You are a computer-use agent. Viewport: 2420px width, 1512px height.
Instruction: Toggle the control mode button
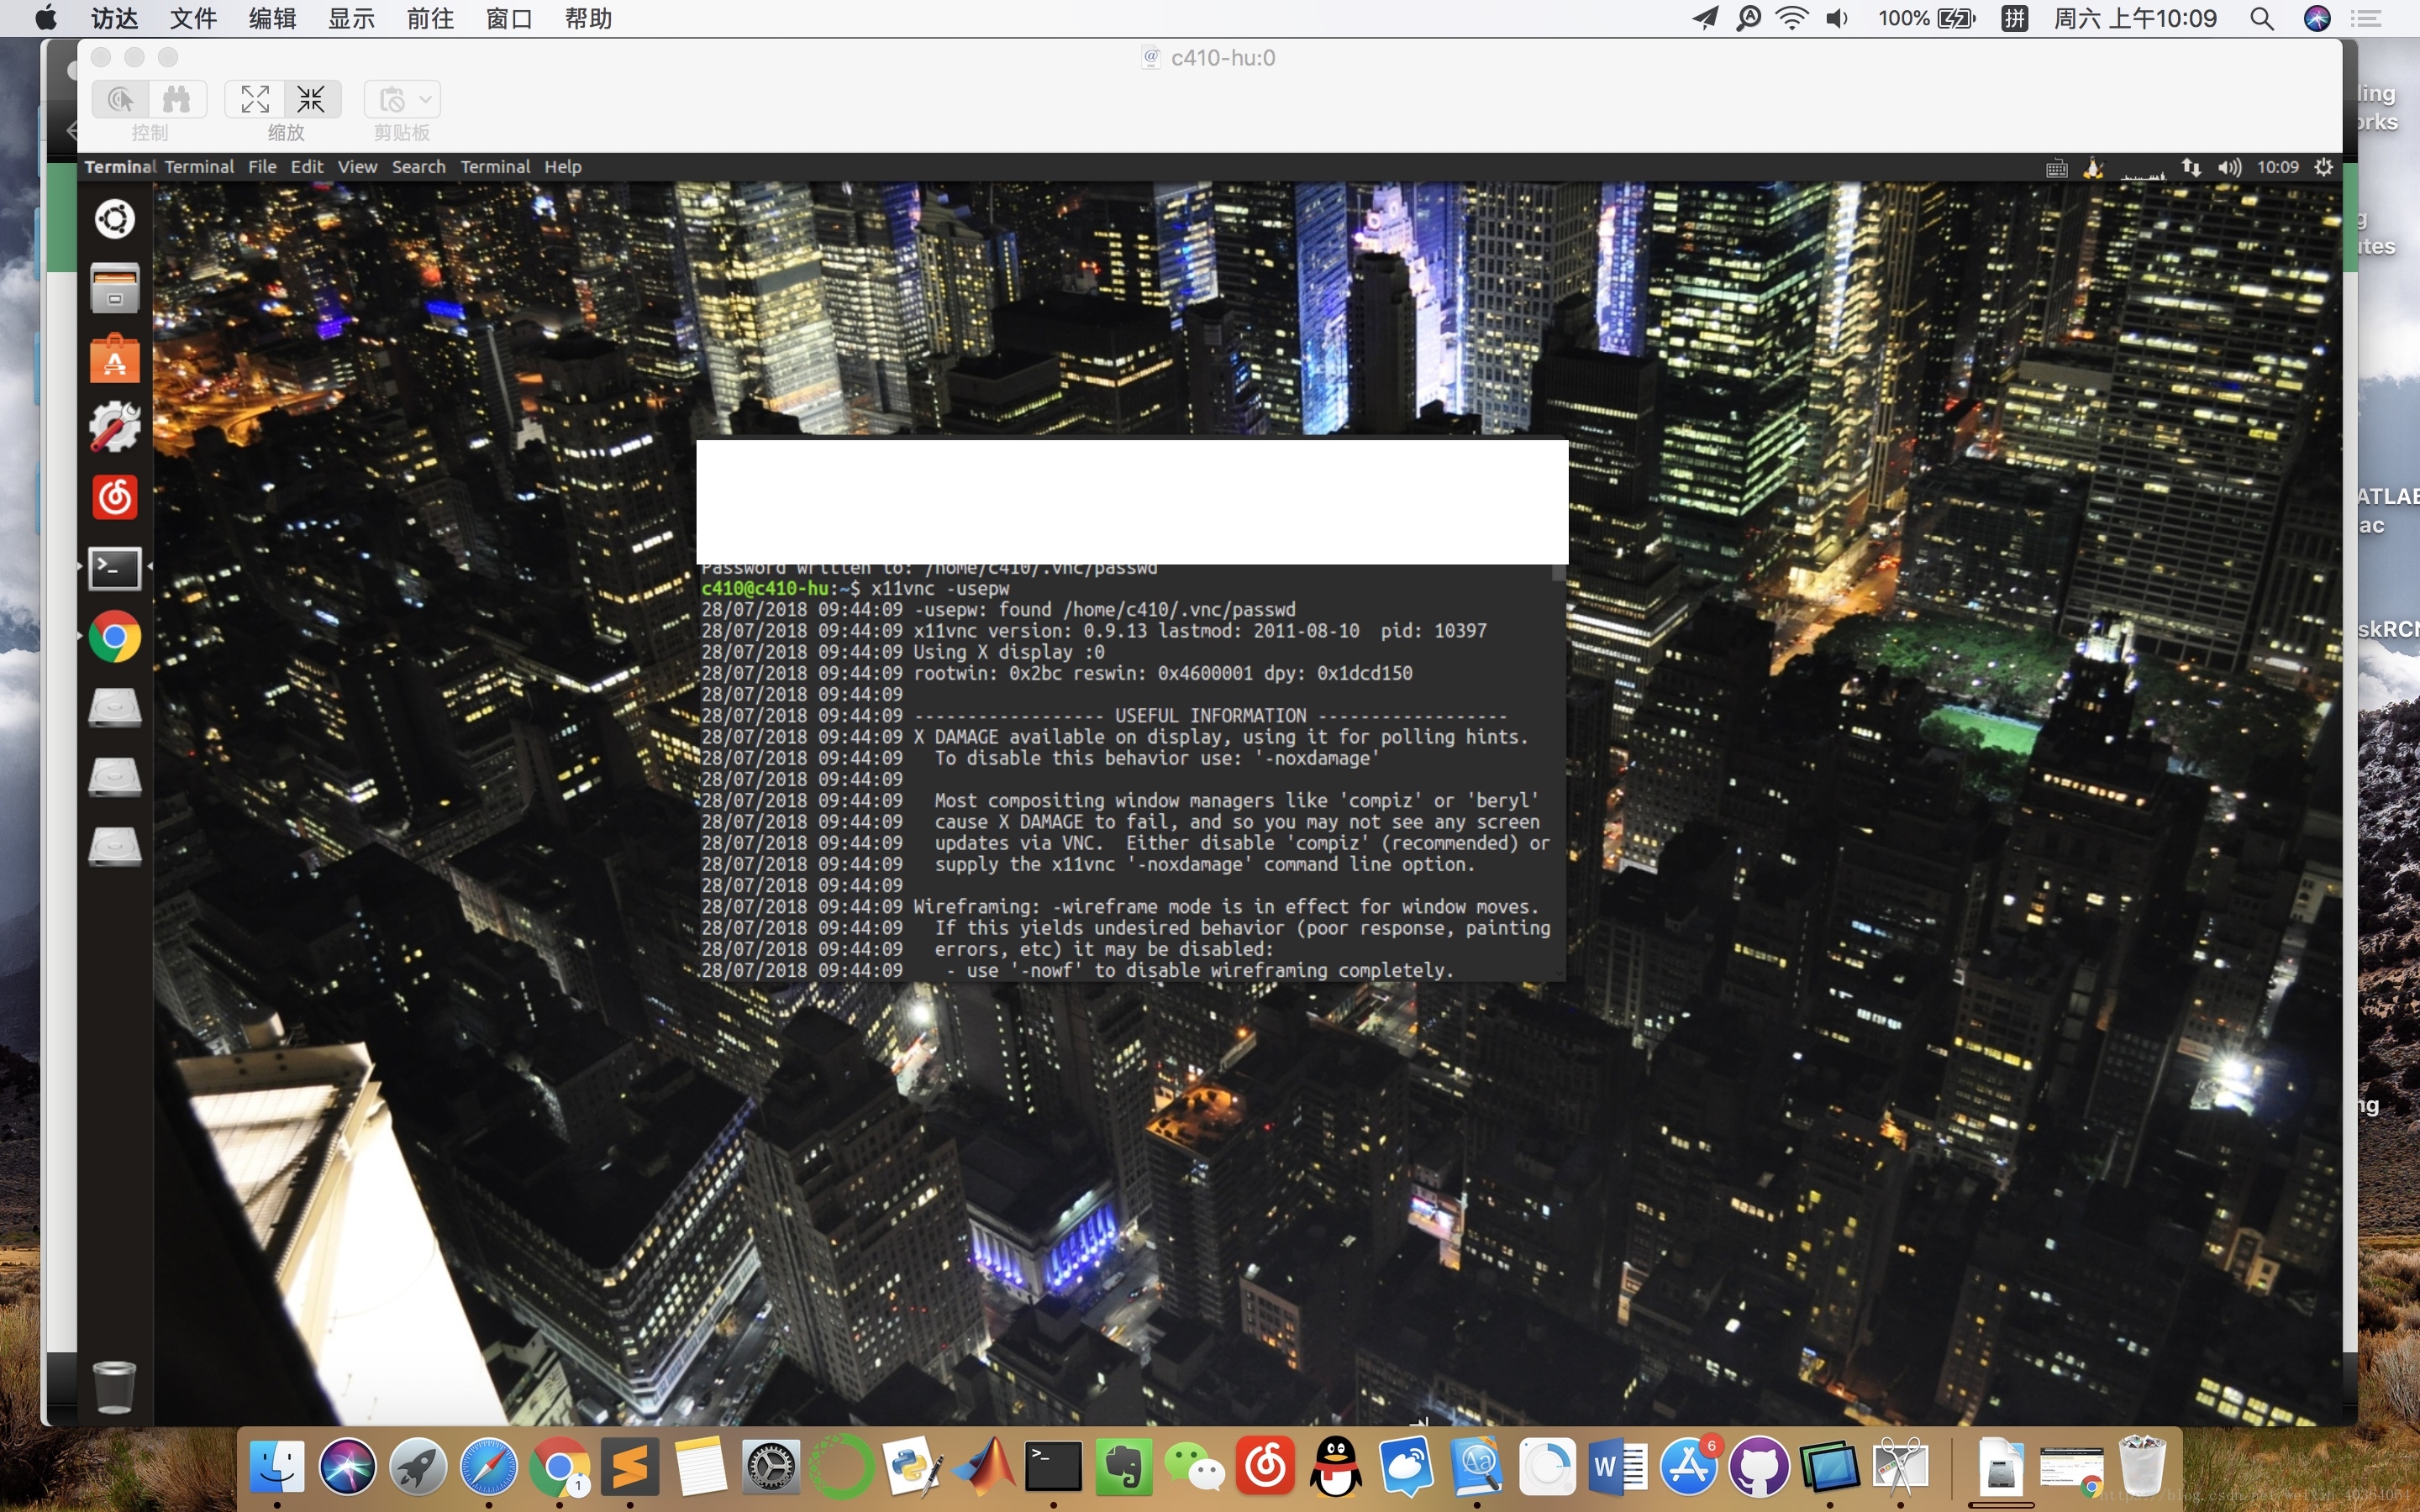(x=121, y=99)
